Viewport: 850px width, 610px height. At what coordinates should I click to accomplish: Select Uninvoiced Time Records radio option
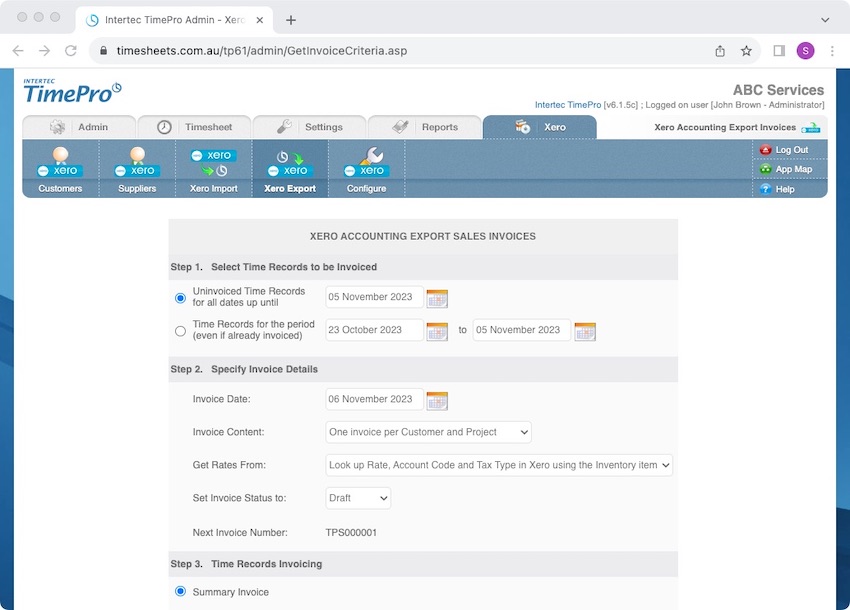pyautogui.click(x=181, y=298)
